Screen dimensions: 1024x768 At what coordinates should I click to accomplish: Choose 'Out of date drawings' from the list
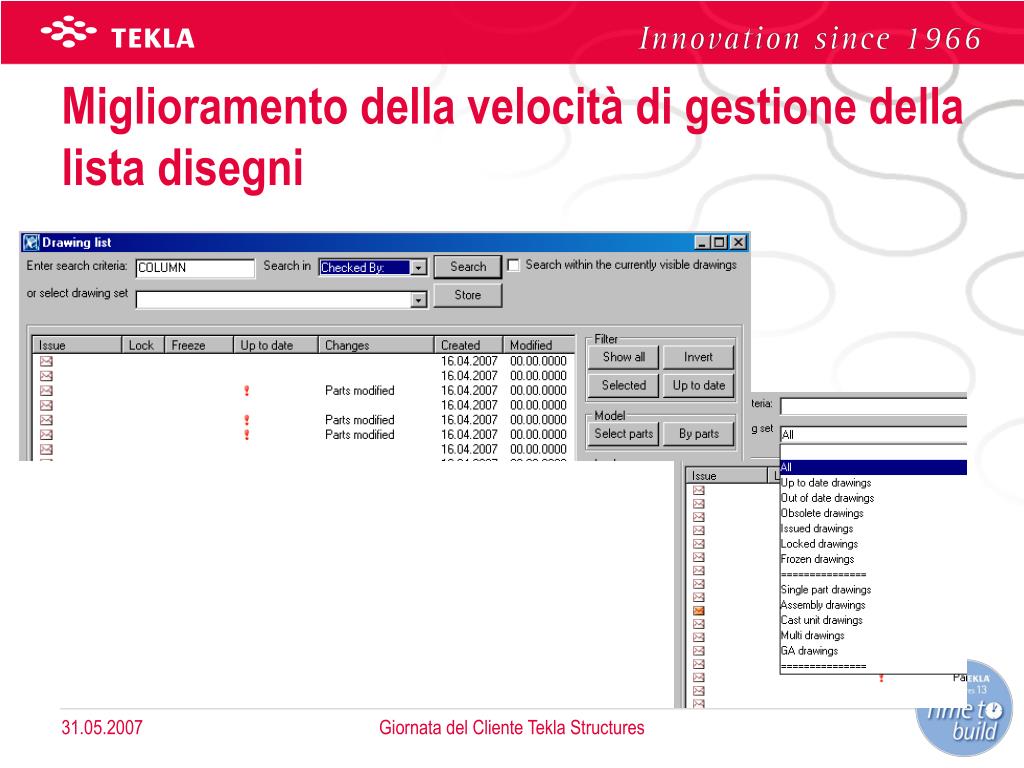827,498
